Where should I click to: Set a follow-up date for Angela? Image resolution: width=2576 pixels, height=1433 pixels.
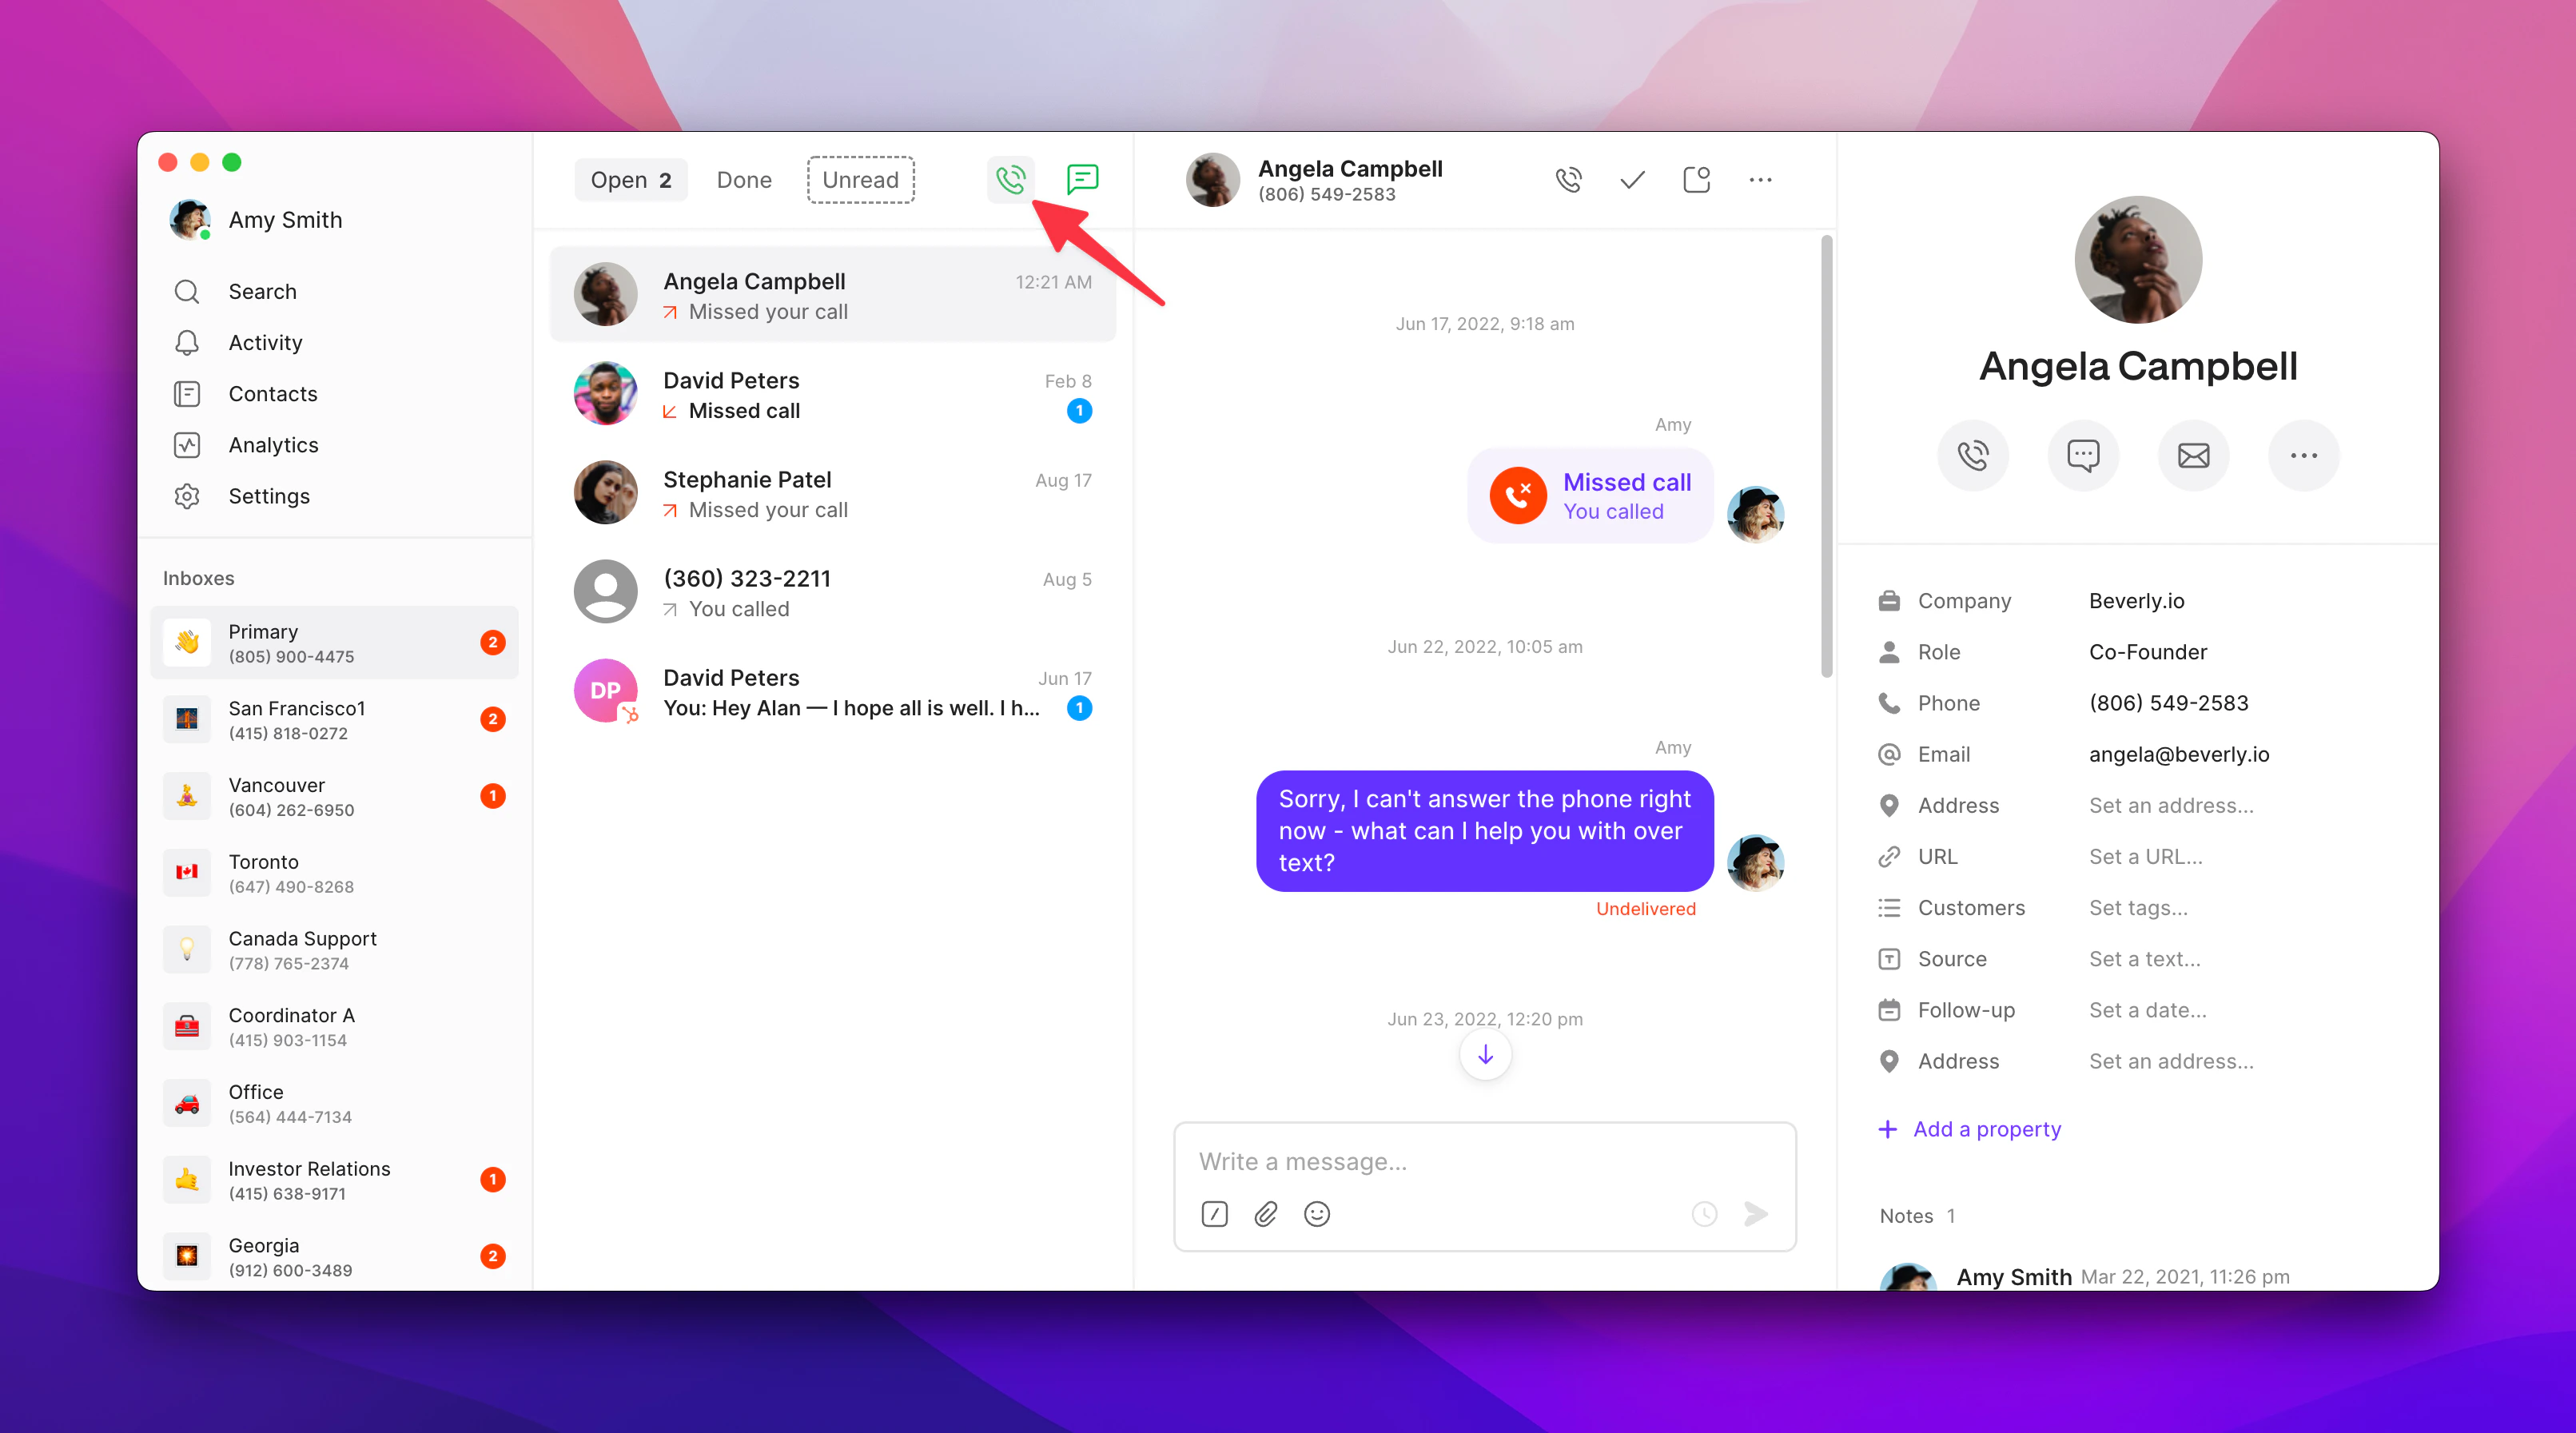point(2146,1010)
